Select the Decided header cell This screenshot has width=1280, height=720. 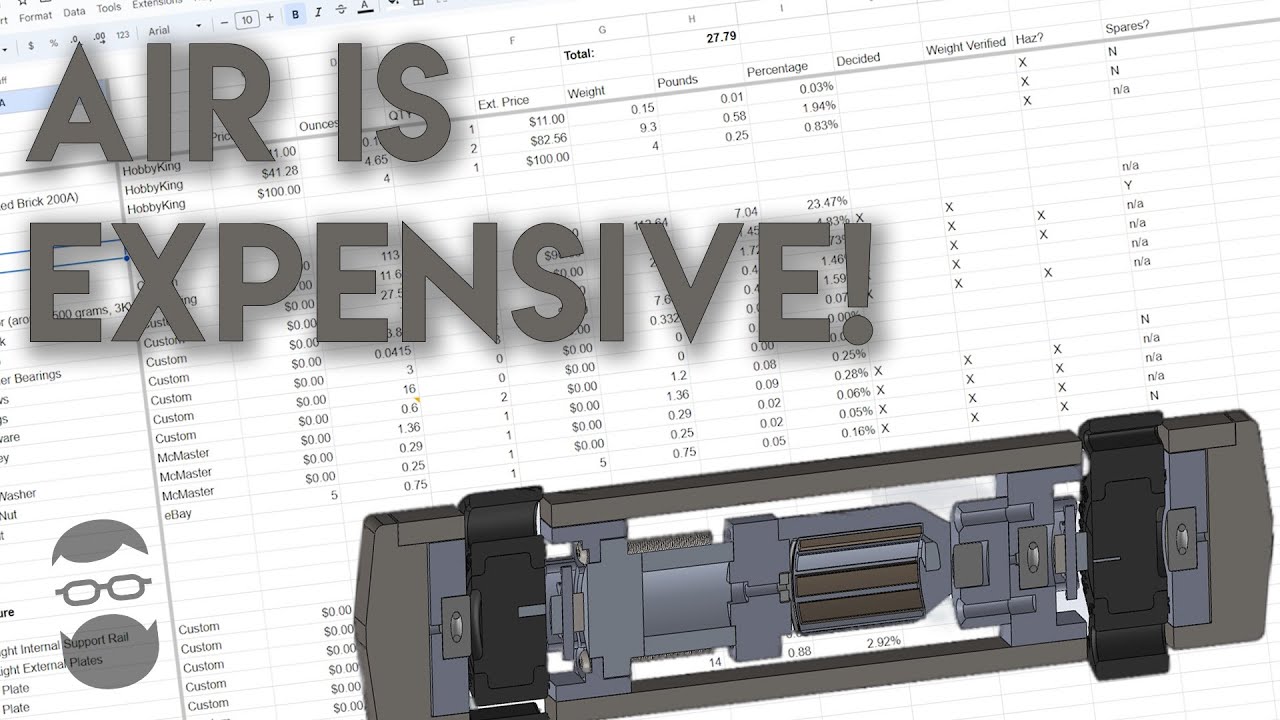point(858,59)
